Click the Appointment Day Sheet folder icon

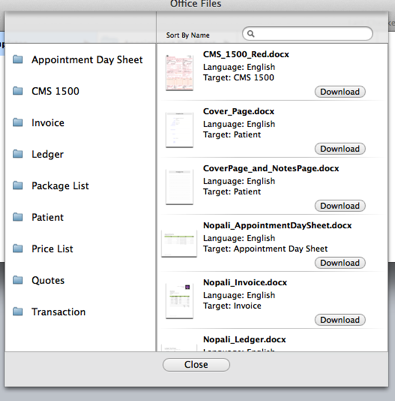[x=18, y=60]
